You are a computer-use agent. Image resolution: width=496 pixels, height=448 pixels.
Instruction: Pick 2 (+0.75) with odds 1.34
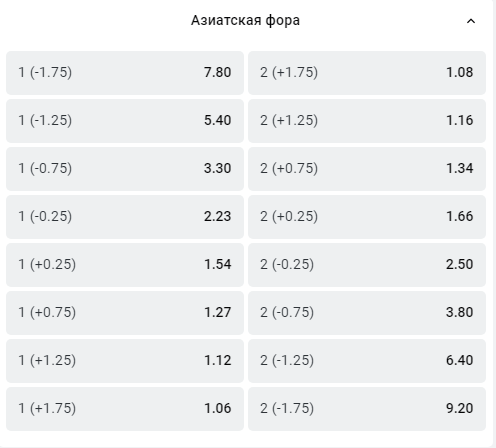click(367, 169)
